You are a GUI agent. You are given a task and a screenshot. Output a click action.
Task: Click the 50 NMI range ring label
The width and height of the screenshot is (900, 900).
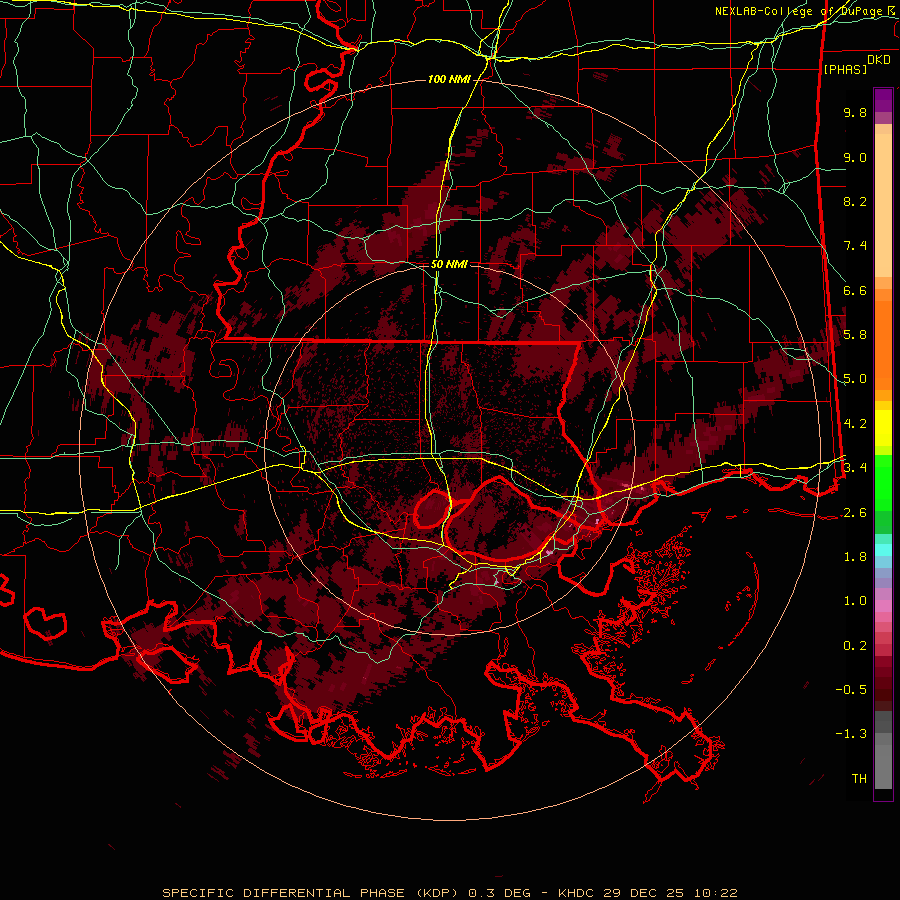click(449, 265)
